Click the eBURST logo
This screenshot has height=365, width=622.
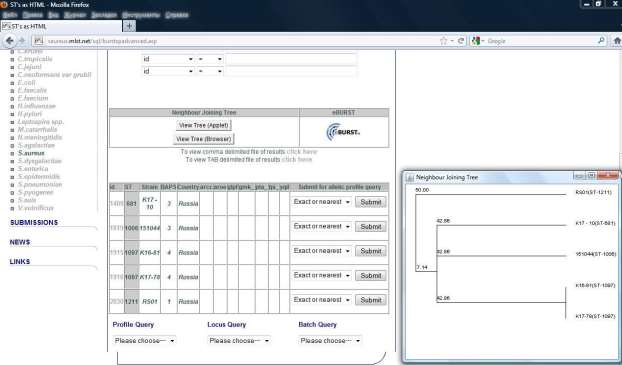(344, 132)
